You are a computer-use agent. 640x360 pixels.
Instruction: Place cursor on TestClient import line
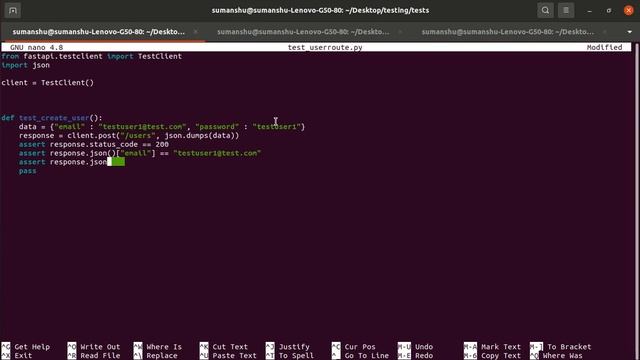tap(91, 56)
